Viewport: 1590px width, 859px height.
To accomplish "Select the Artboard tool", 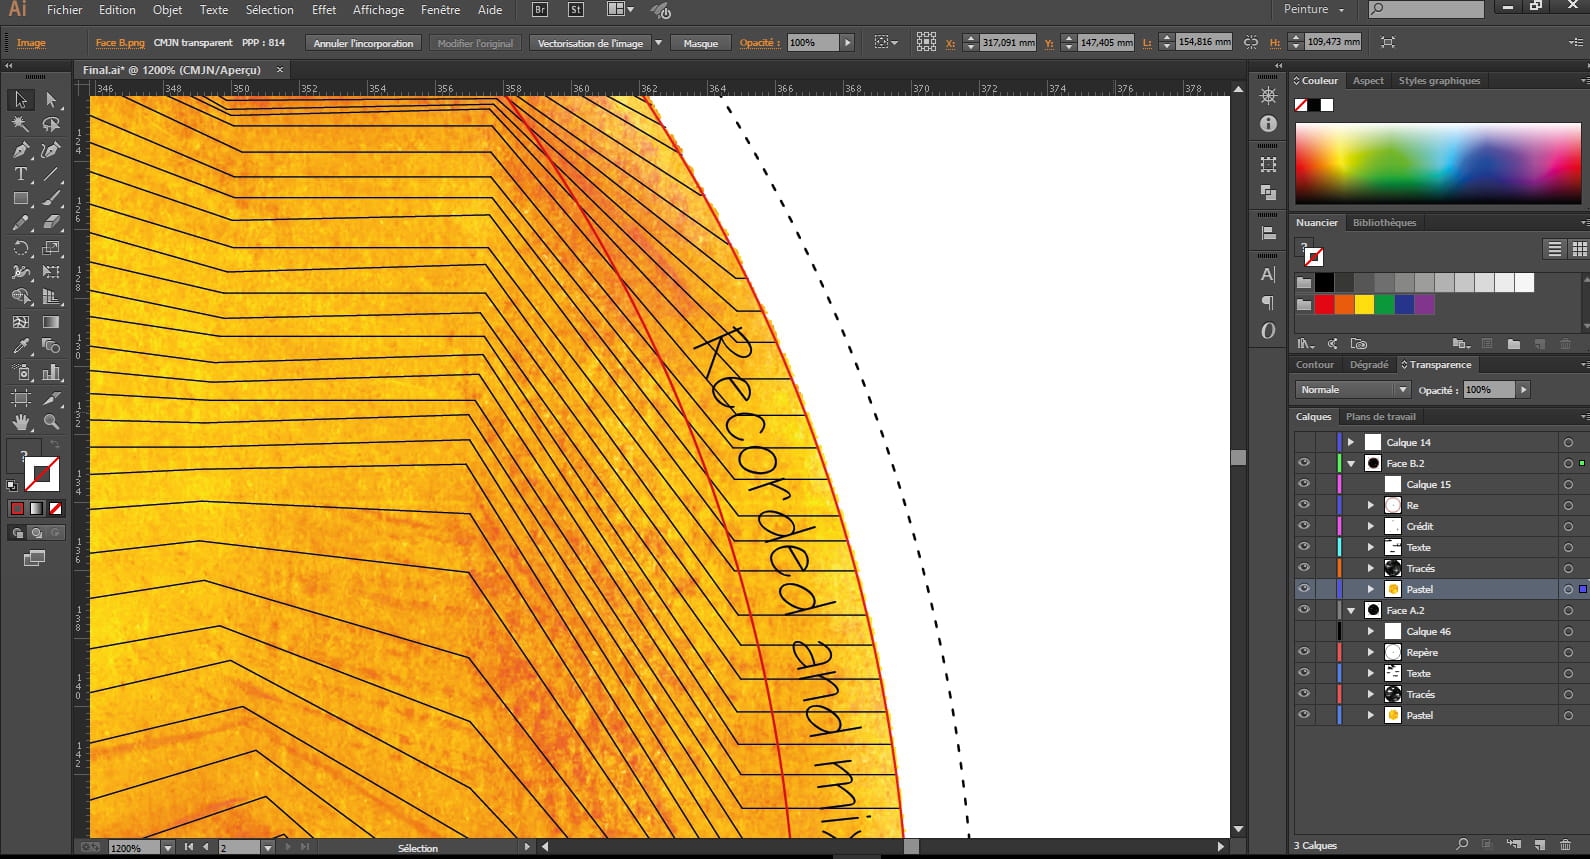I will click(21, 397).
